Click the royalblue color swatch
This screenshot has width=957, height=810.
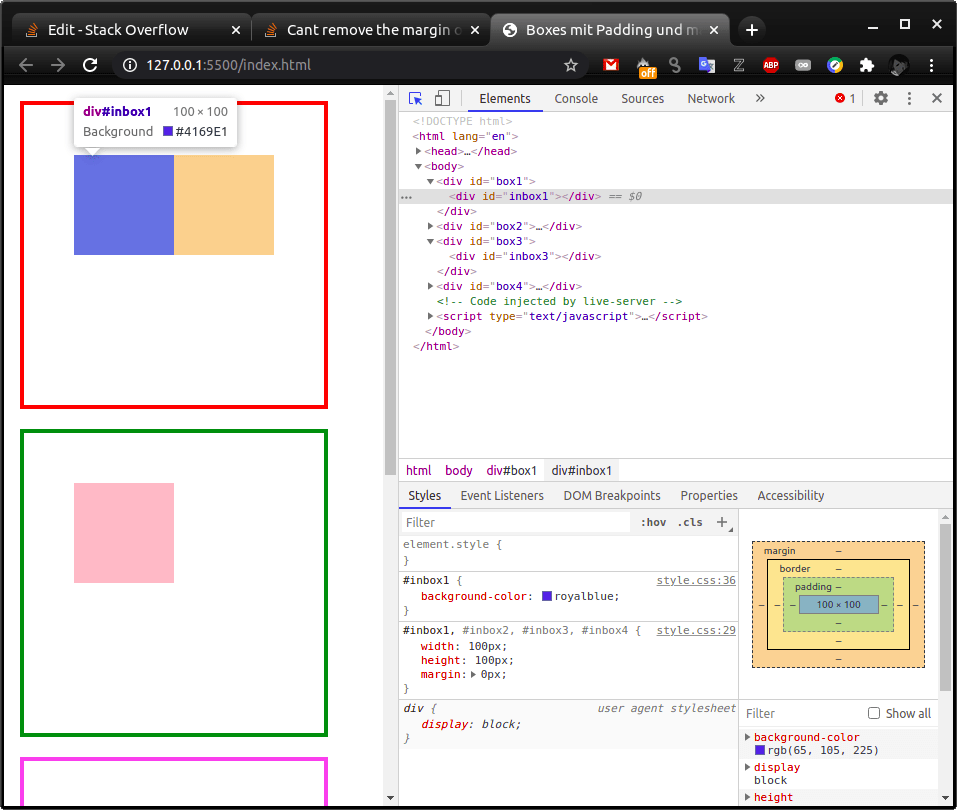tap(547, 596)
